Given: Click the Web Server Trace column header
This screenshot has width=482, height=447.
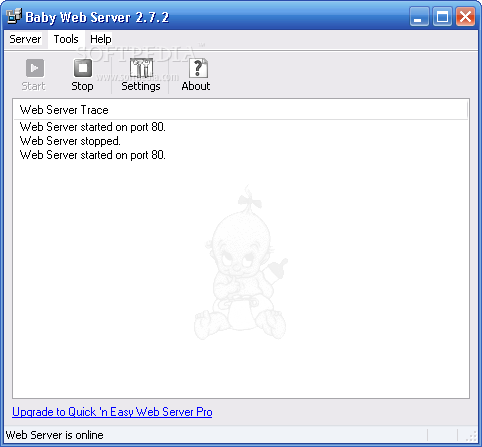Looking at the screenshot, I should [241, 110].
